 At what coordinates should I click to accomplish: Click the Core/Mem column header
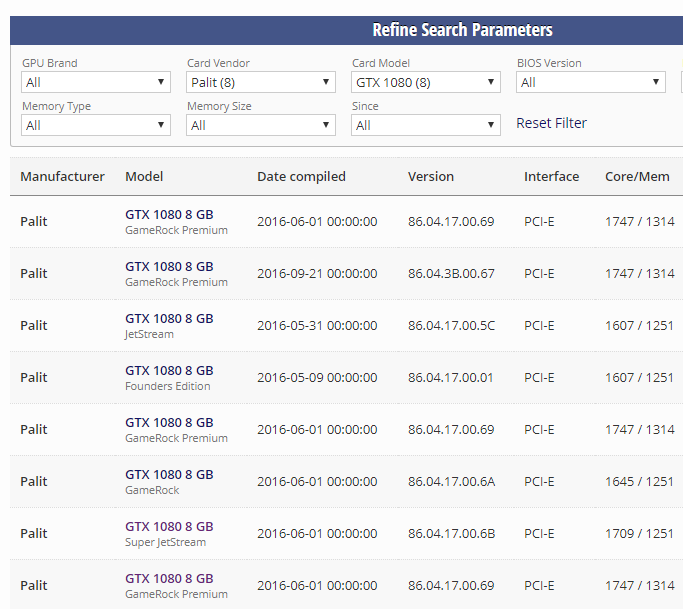click(637, 176)
